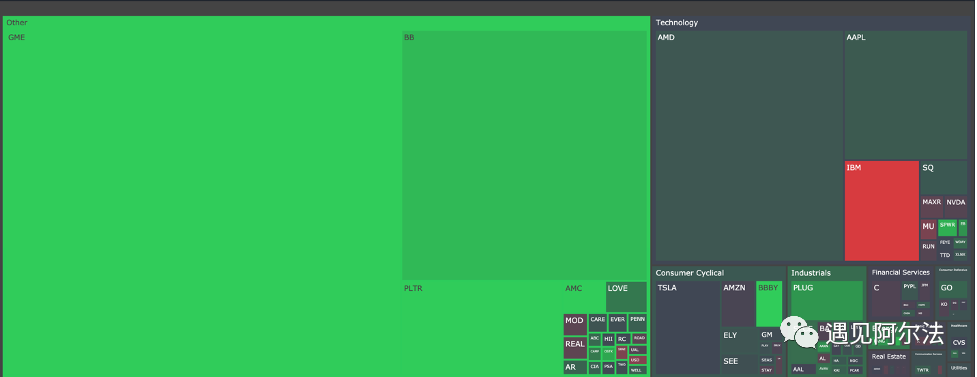The height and width of the screenshot is (377, 977).
Task: Select the MOD tile below AMC
Action: pyautogui.click(x=575, y=324)
